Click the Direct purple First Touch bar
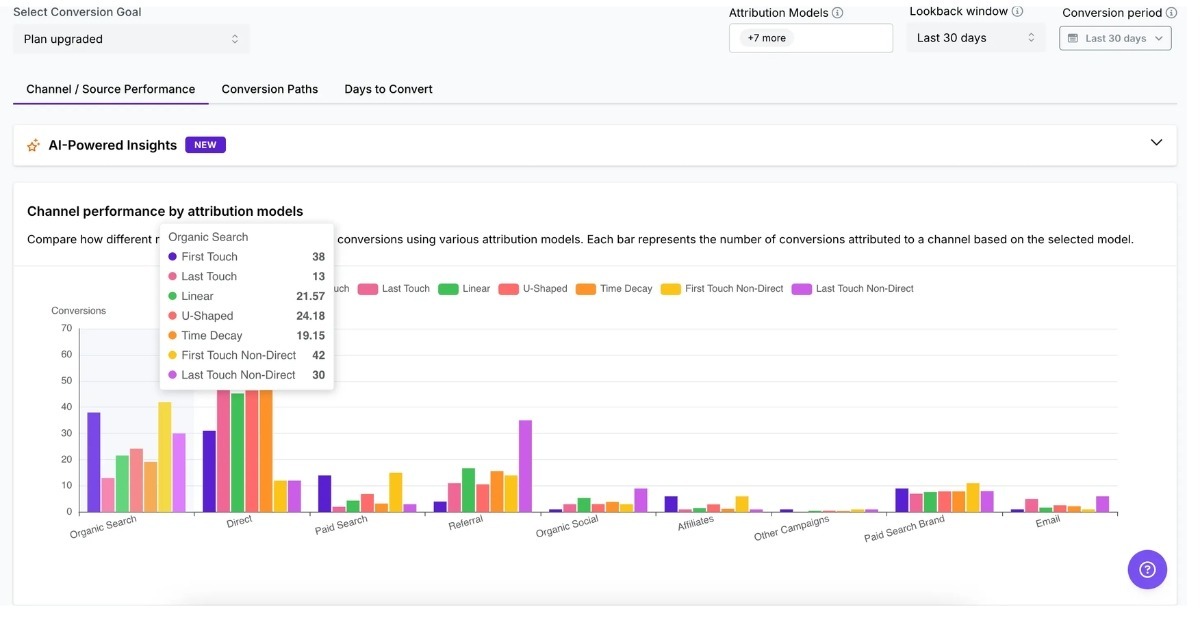This screenshot has height=630, width=1200. [x=209, y=472]
